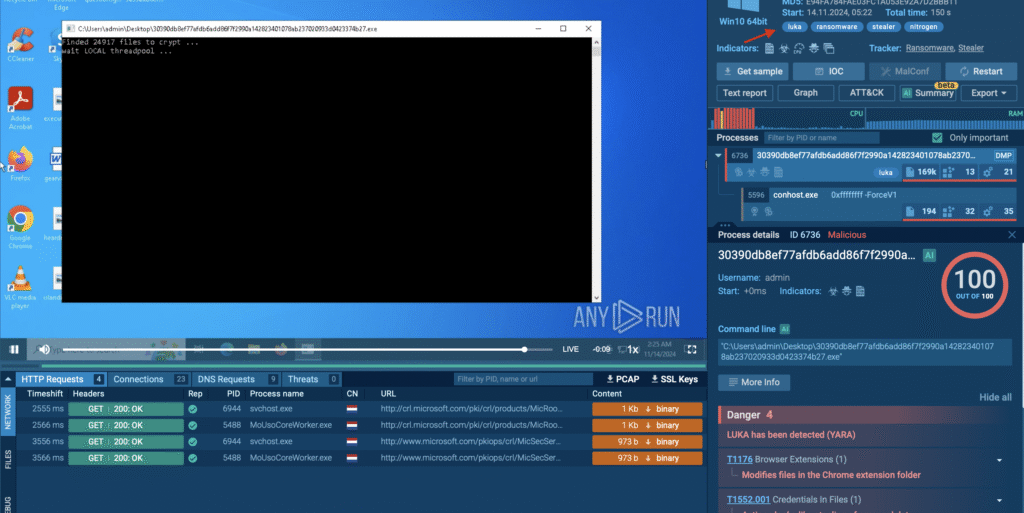Click the biohazard indicator icon in the header
1024x513 pixels.
click(784, 48)
